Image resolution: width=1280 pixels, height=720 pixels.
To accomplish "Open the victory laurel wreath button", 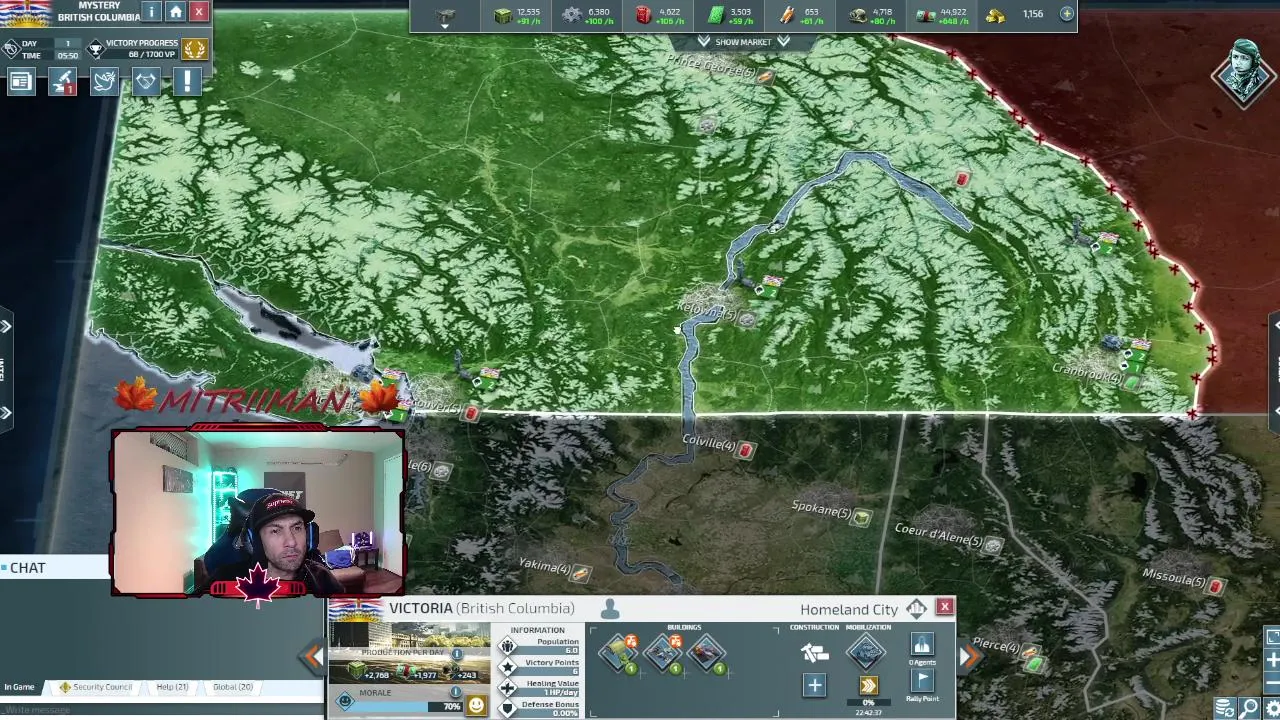I will 195,48.
